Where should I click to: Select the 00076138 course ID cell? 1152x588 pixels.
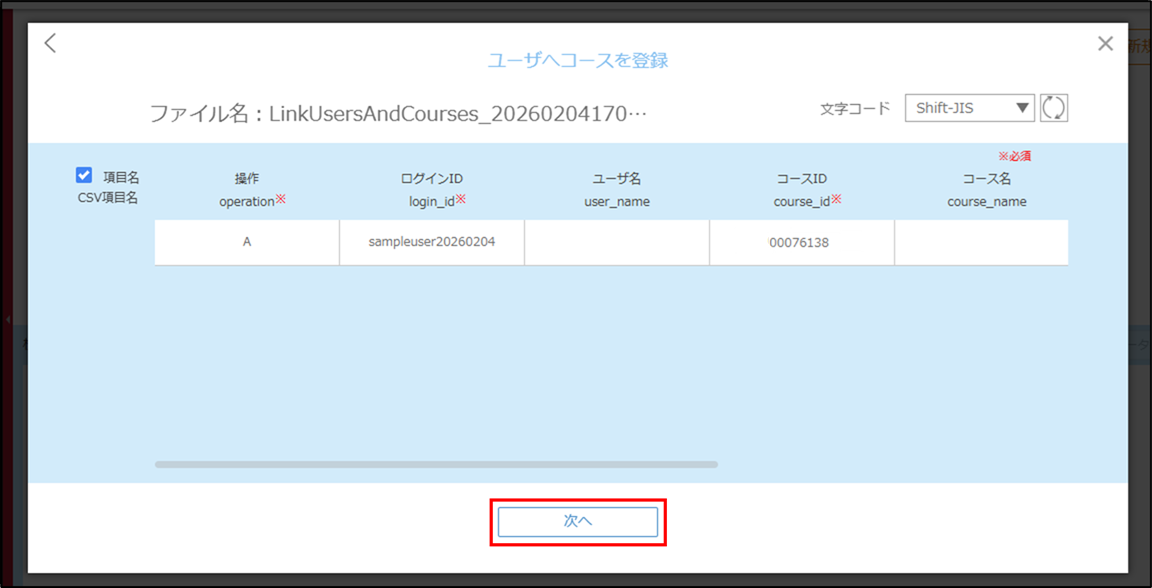click(x=802, y=242)
